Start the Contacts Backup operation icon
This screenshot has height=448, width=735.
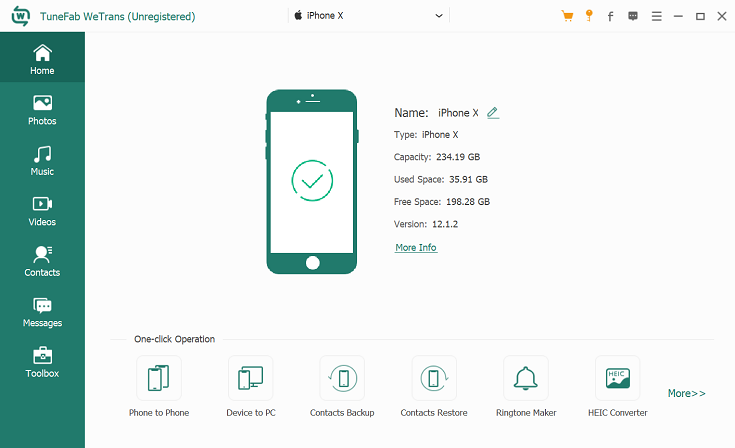coord(342,378)
